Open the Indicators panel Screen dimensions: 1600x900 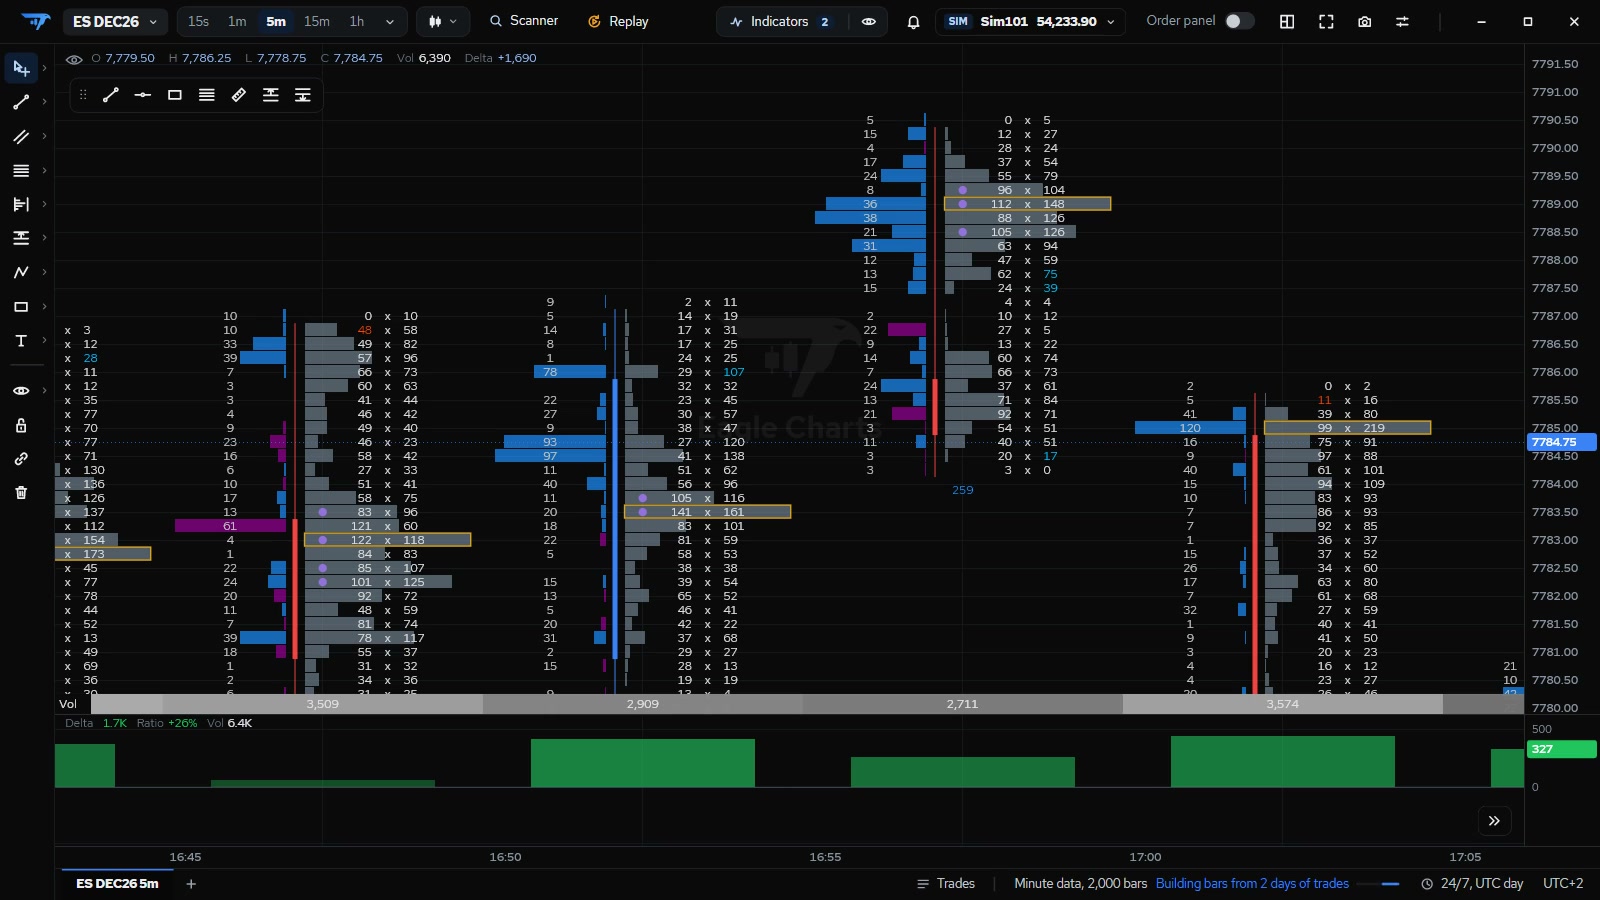780,21
